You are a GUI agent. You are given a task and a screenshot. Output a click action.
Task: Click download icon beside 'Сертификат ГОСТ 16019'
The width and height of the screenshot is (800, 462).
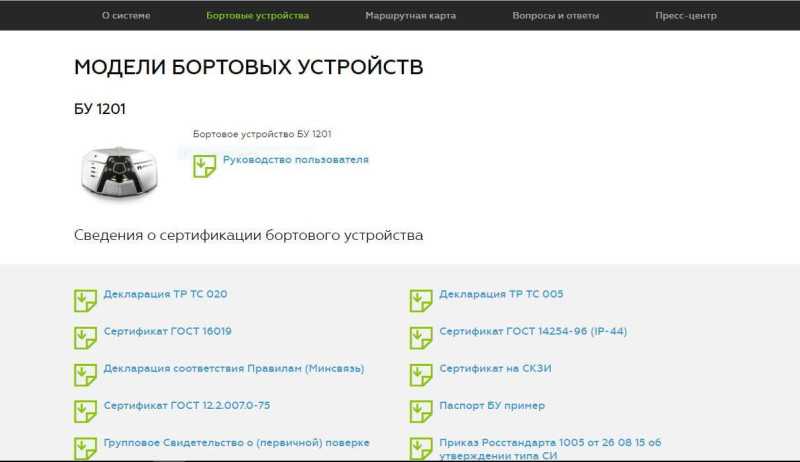click(x=85, y=338)
